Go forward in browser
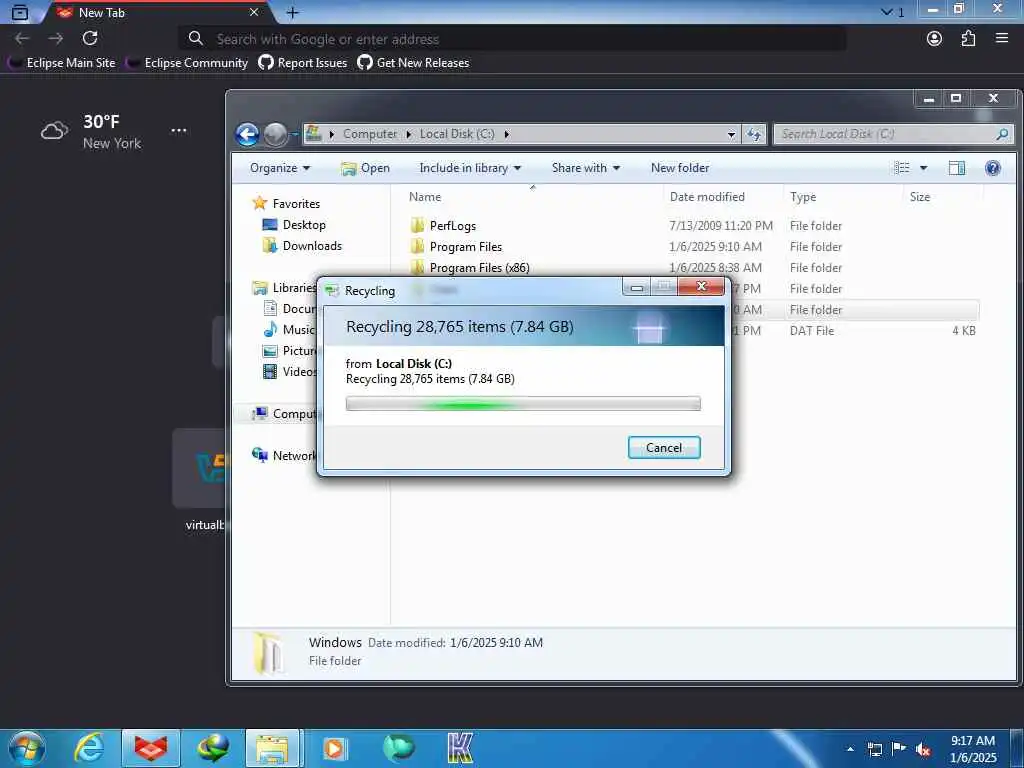Viewport: 1024px width, 768px height. [x=56, y=39]
